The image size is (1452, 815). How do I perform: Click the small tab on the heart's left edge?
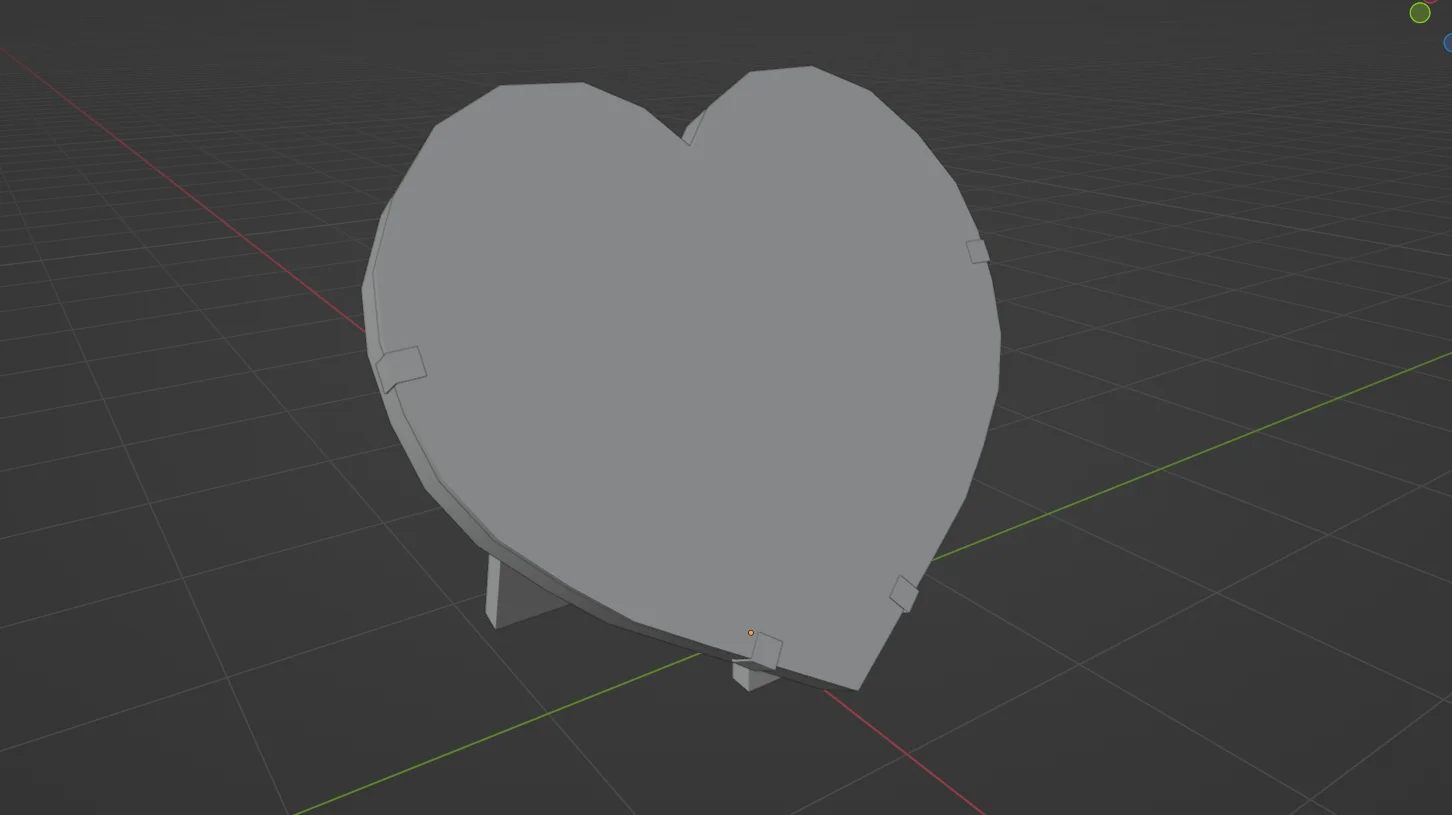pyautogui.click(x=398, y=368)
